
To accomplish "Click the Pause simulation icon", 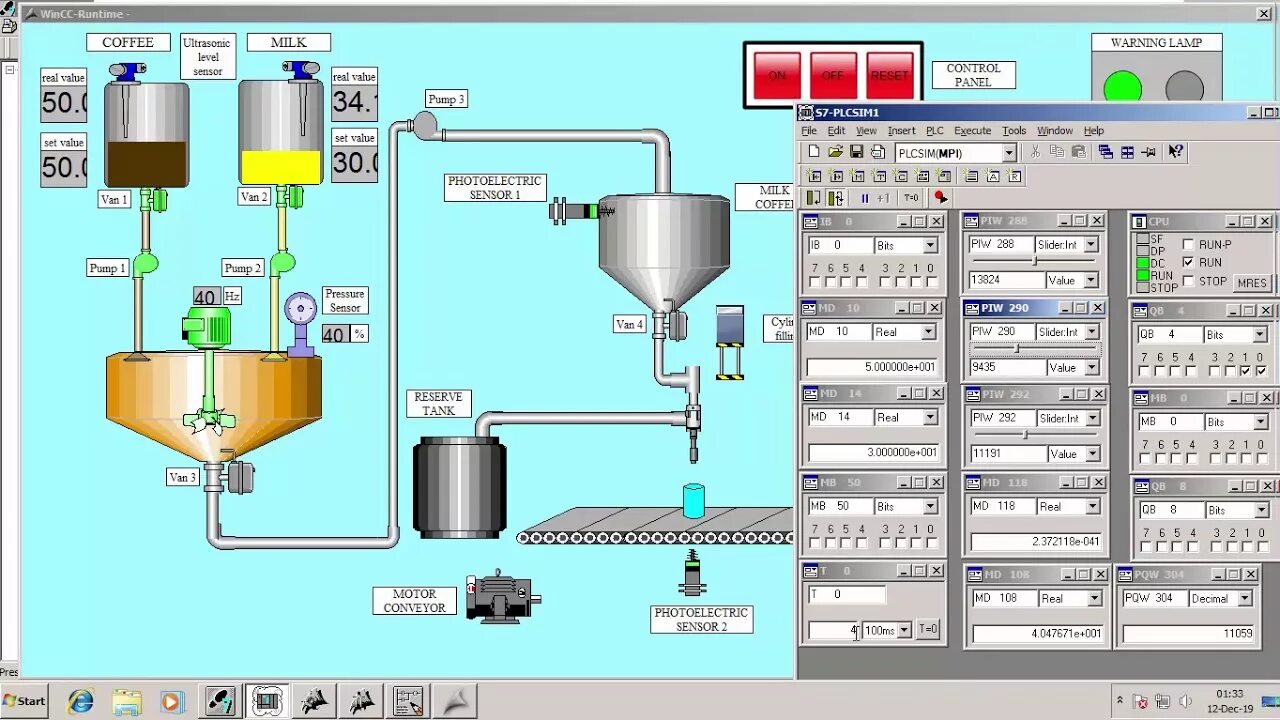I will [865, 198].
